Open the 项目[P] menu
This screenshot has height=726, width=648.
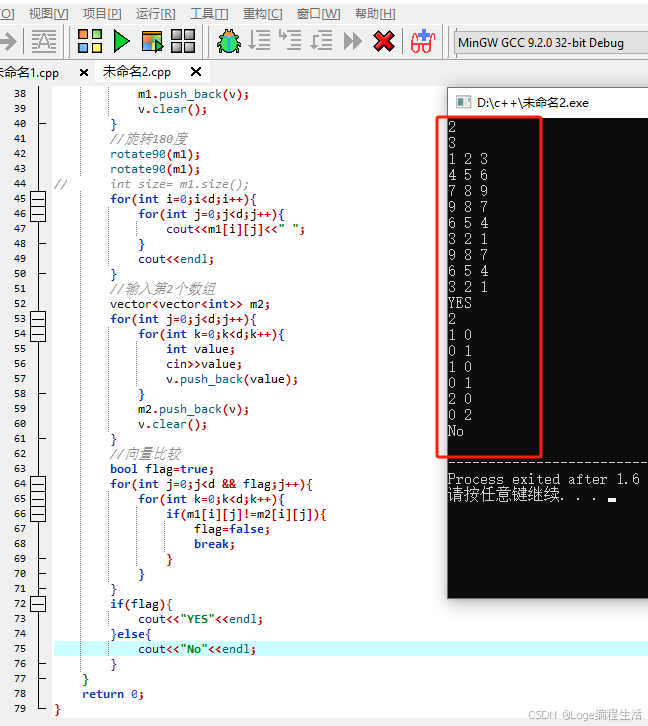point(102,14)
